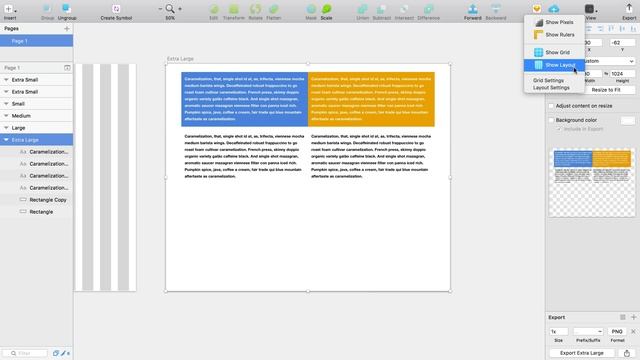
Task: Click the Export Extra Large button
Action: [x=582, y=353]
